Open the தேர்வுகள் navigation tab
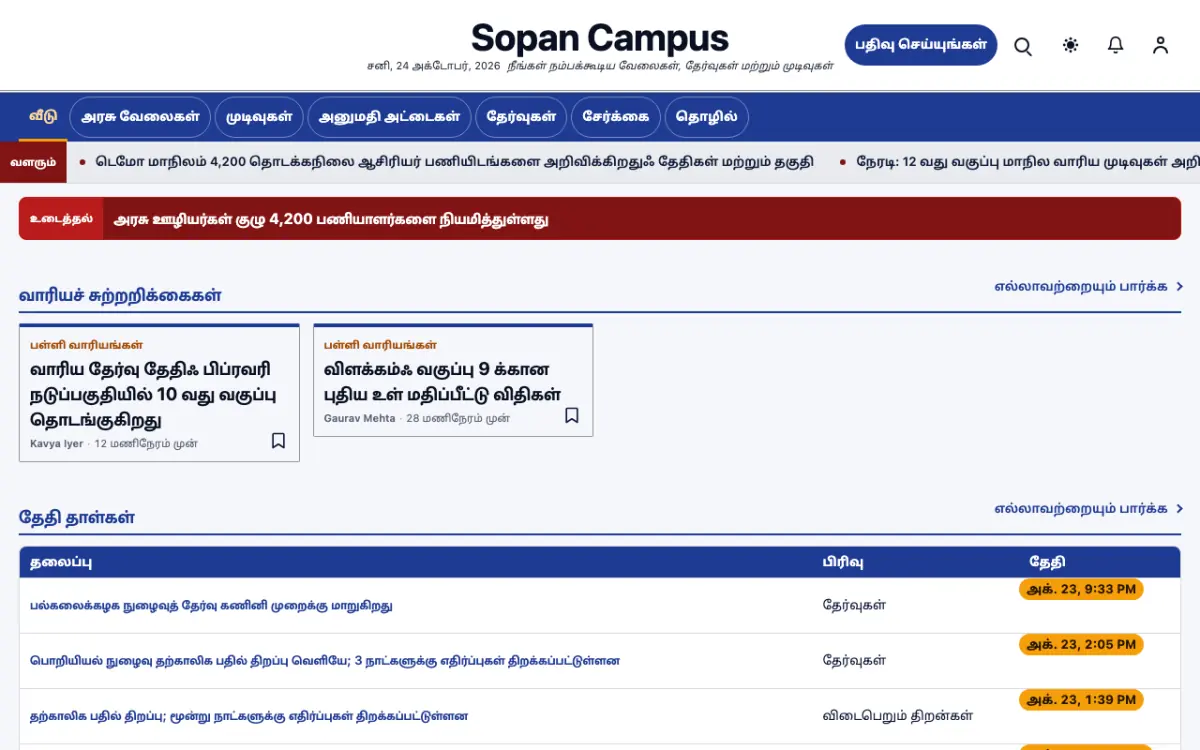1200x750 pixels. pyautogui.click(x=521, y=117)
